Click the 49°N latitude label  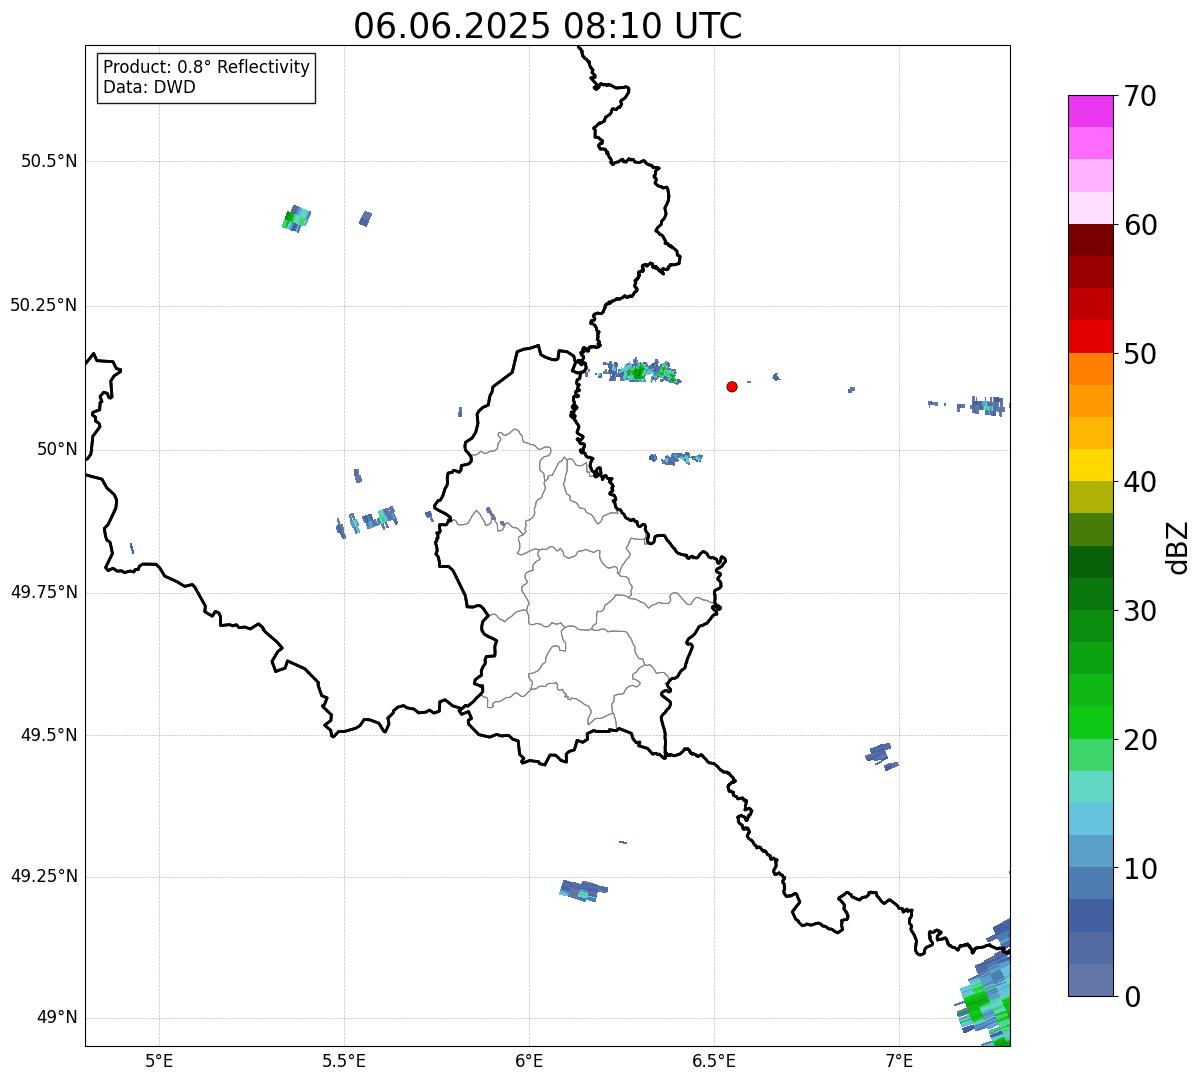coord(57,1018)
